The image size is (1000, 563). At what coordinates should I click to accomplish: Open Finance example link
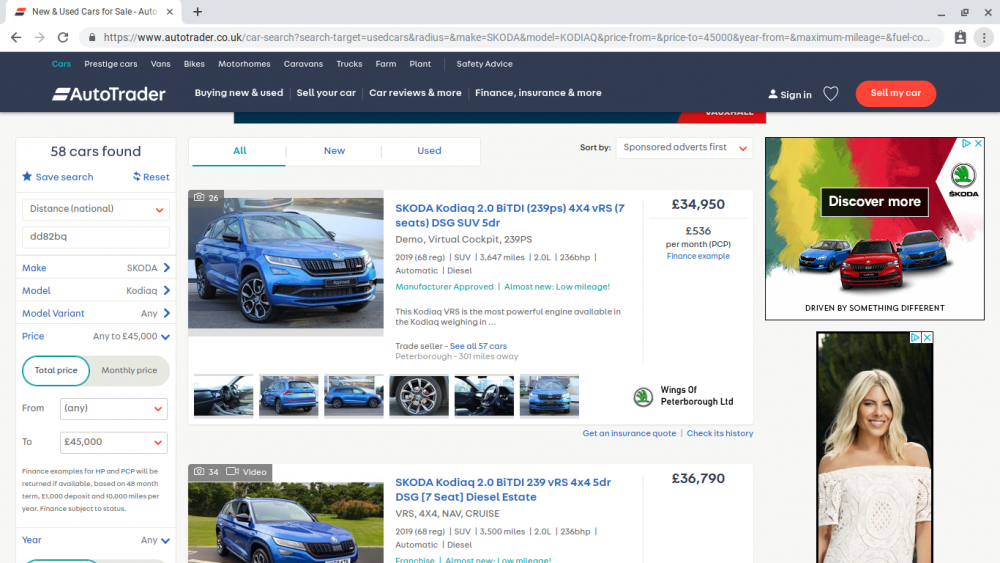[698, 256]
